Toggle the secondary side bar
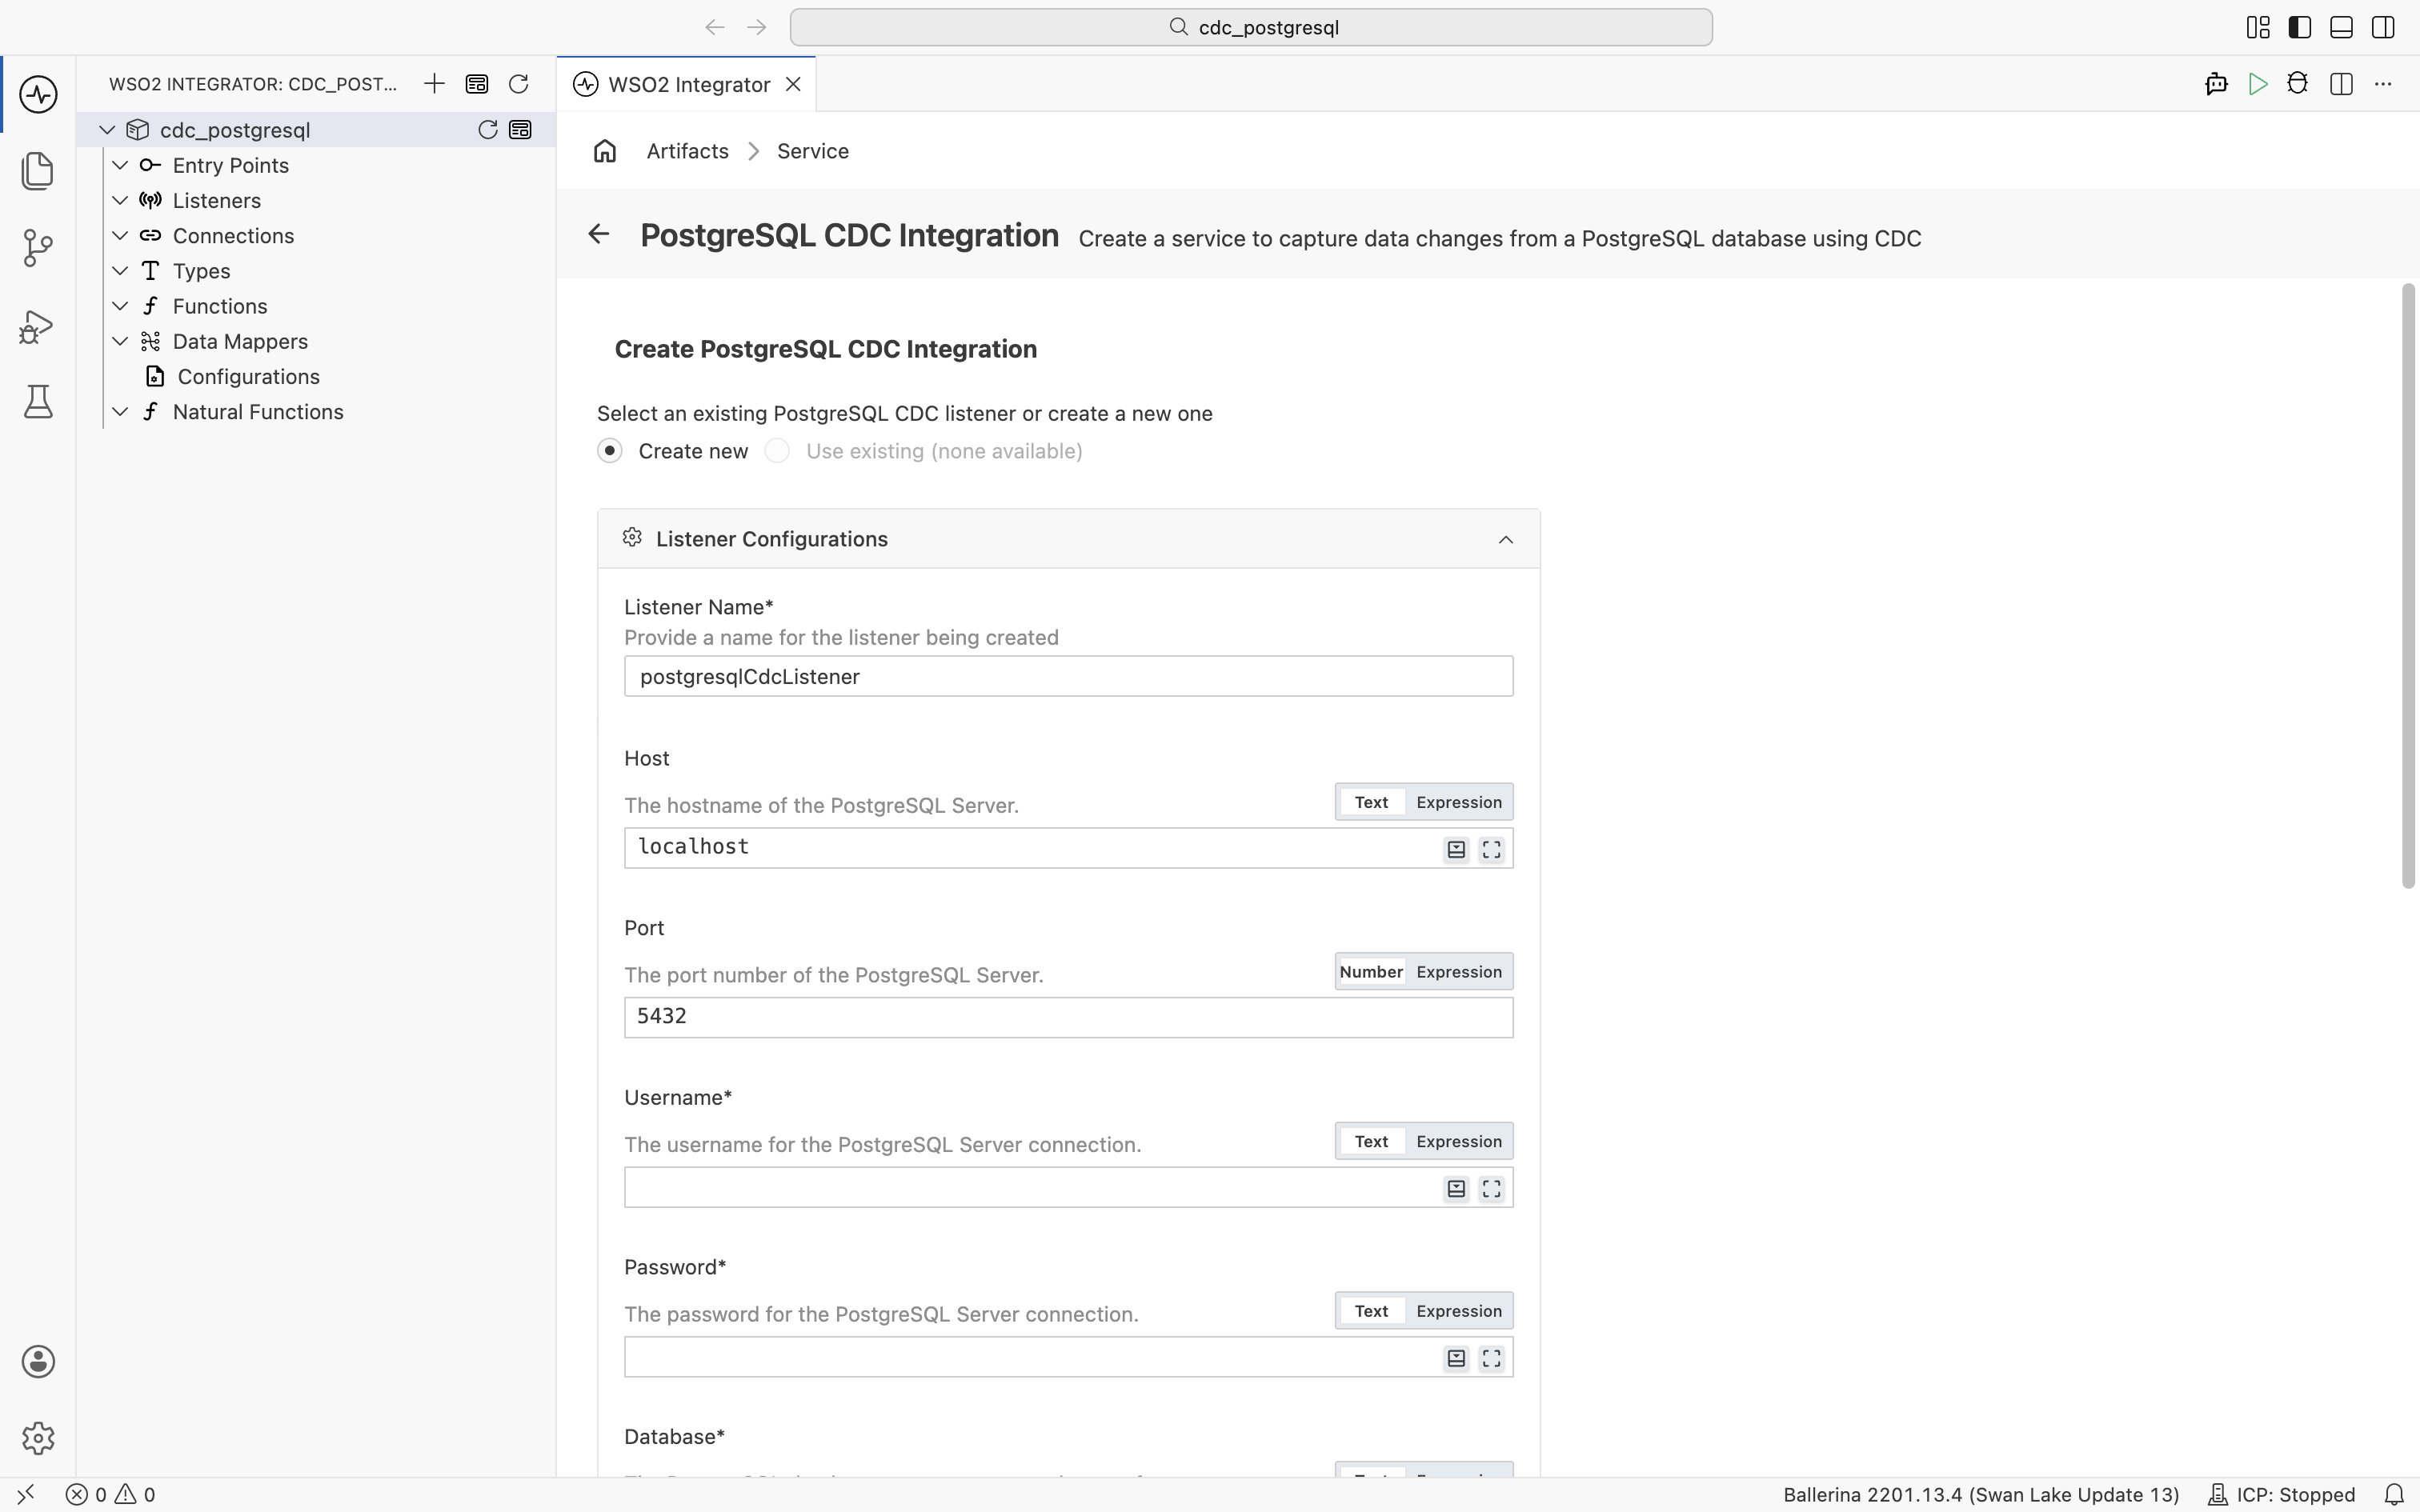2420x1512 pixels. [x=2383, y=27]
